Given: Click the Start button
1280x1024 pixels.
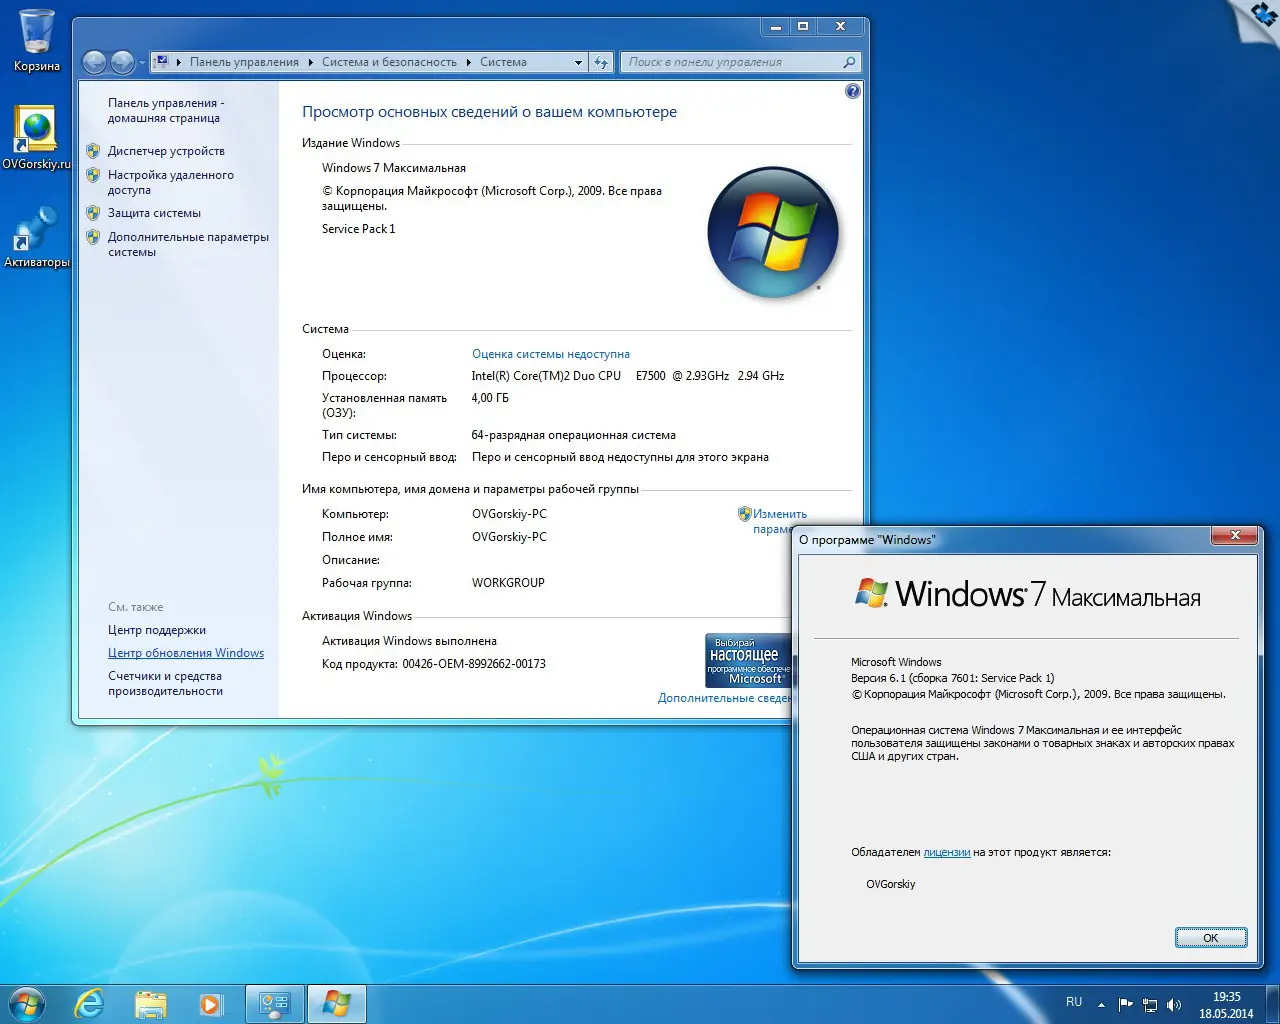Looking at the screenshot, I should [25, 1003].
